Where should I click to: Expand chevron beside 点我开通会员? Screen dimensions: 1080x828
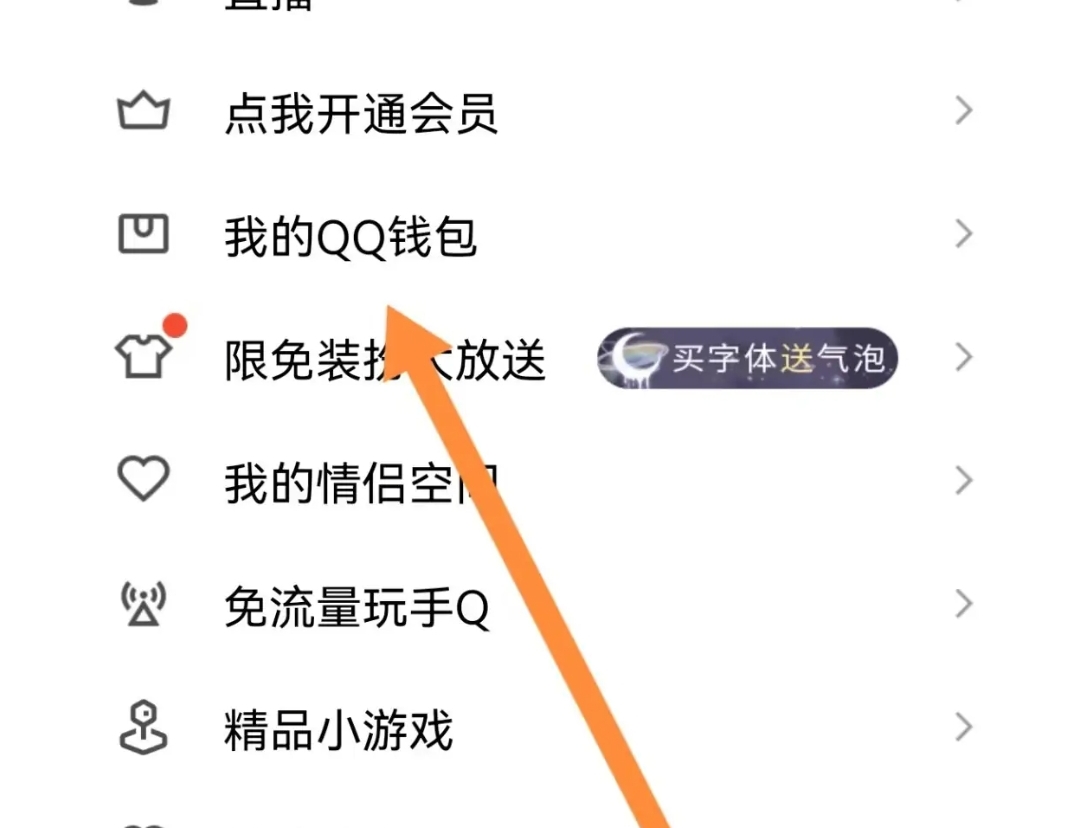964,111
